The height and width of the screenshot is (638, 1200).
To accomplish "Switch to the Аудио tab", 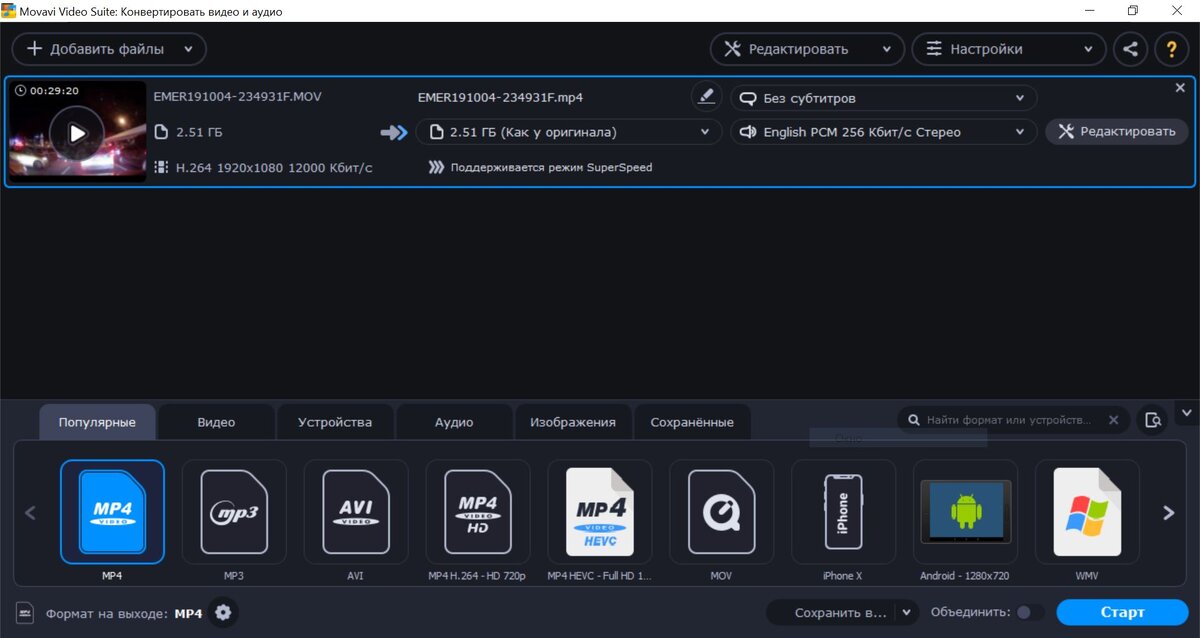I will pyautogui.click(x=454, y=422).
